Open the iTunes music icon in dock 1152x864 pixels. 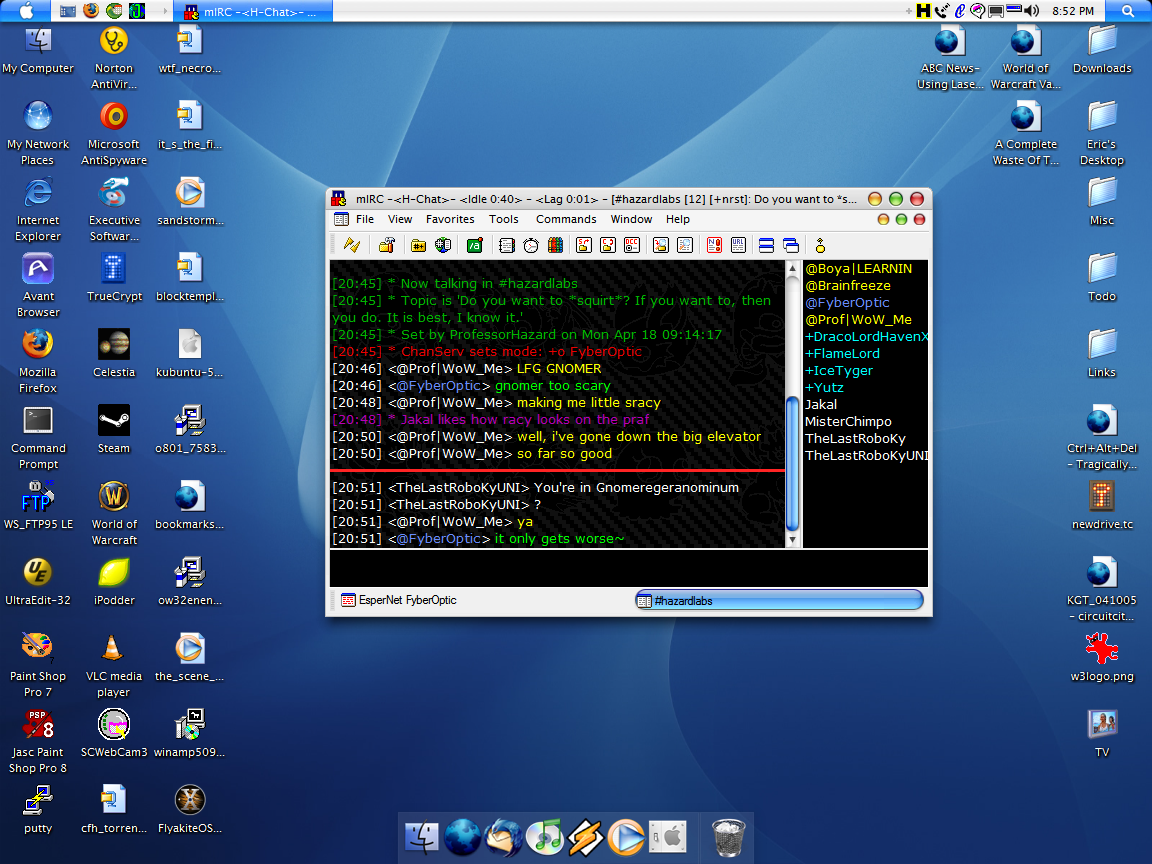coord(545,837)
